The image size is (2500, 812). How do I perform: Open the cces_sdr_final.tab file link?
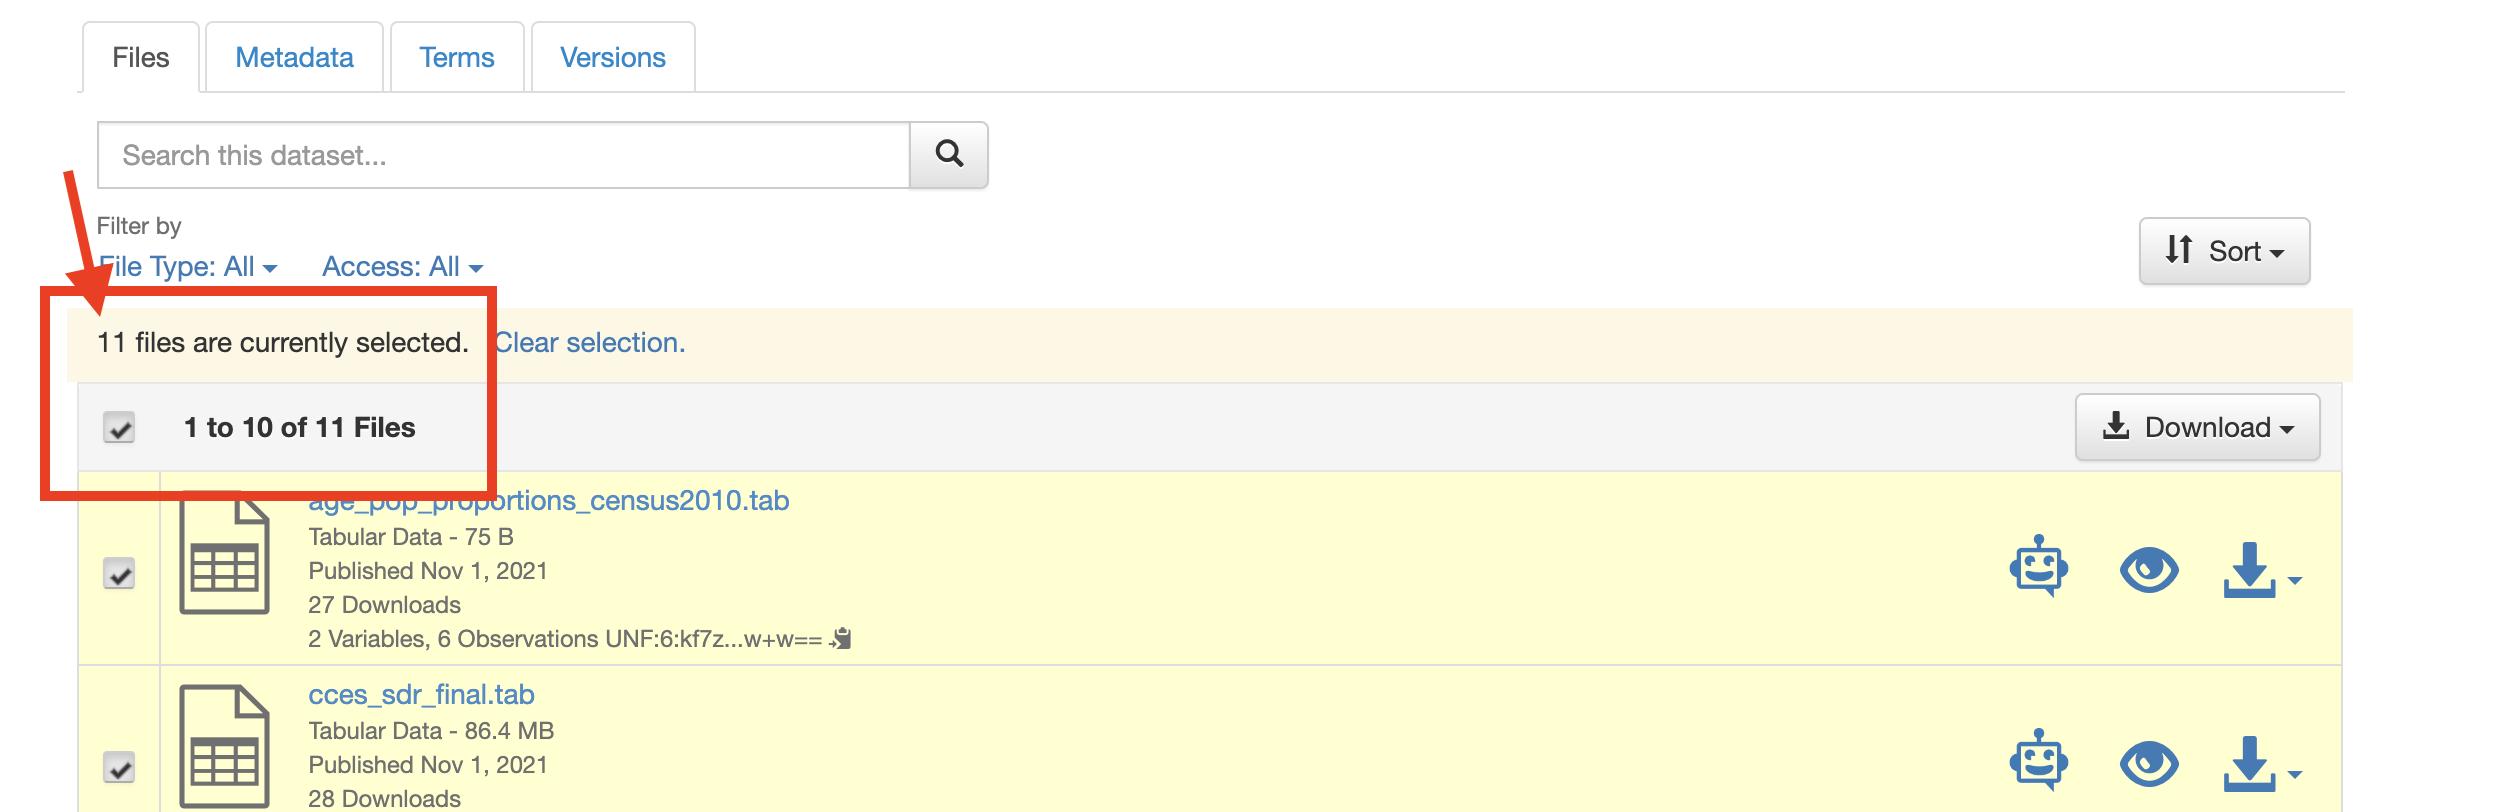[421, 694]
